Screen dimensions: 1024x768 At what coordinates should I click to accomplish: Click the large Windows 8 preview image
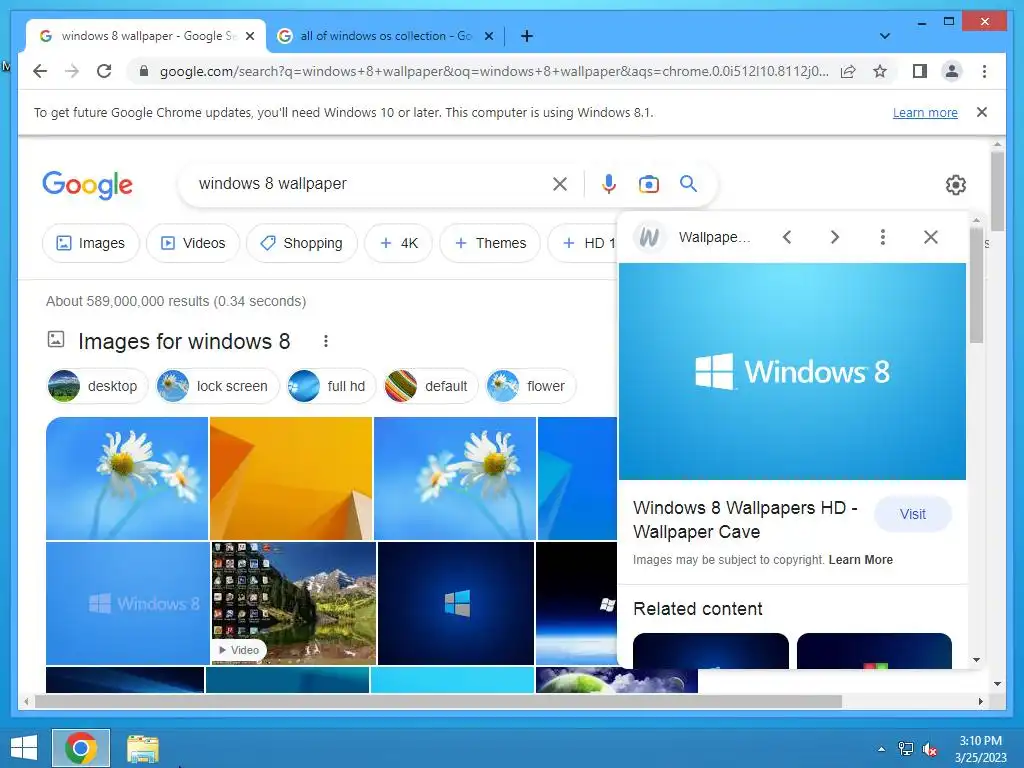coord(792,371)
